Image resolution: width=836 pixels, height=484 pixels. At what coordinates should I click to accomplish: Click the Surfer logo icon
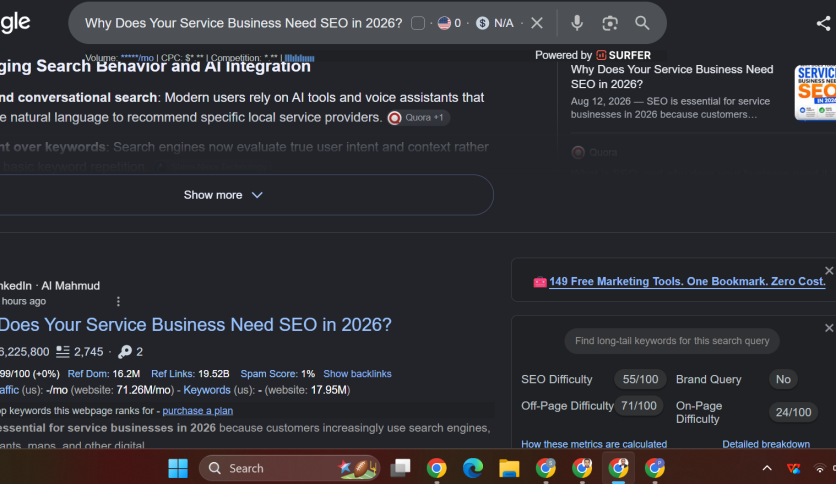click(601, 55)
